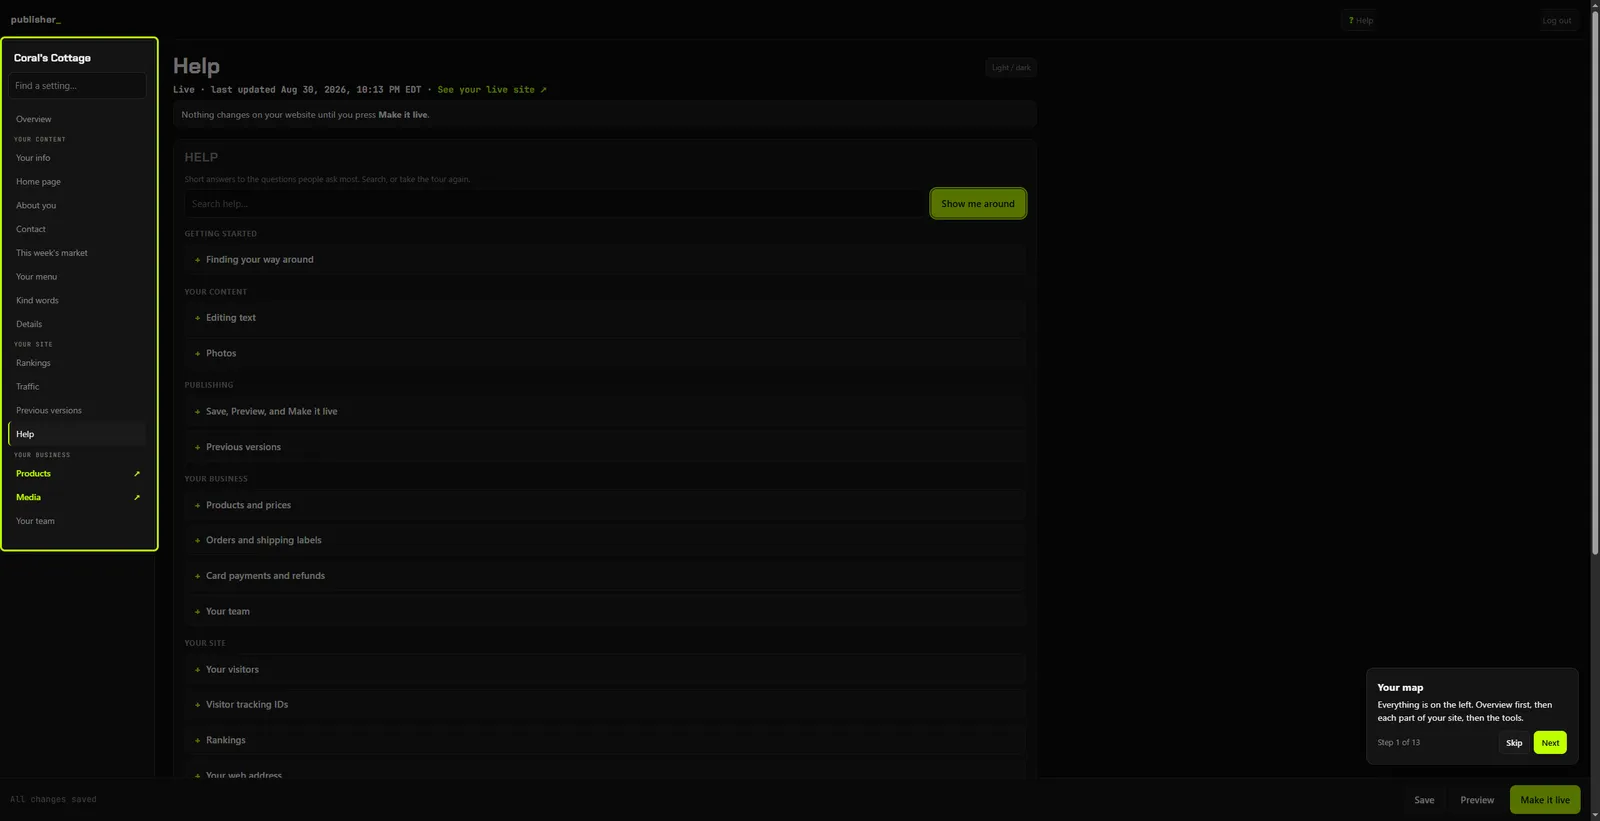The image size is (1600, 821).
Task: Open the Contact section
Action: coord(77,230)
